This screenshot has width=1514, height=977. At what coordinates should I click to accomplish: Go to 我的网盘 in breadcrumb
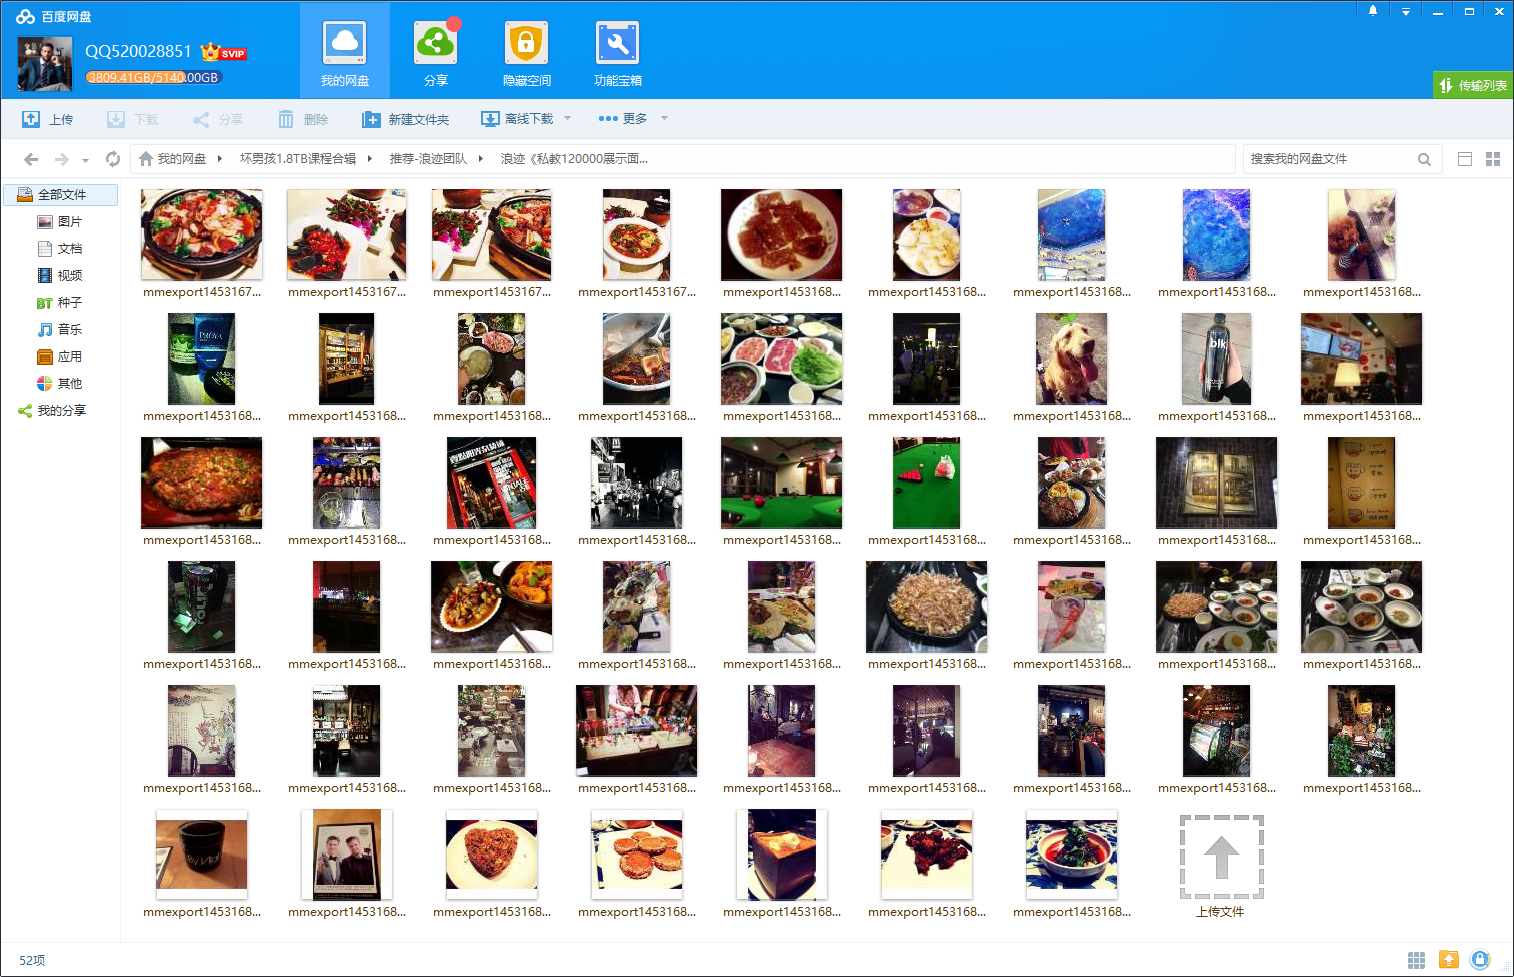(x=172, y=159)
